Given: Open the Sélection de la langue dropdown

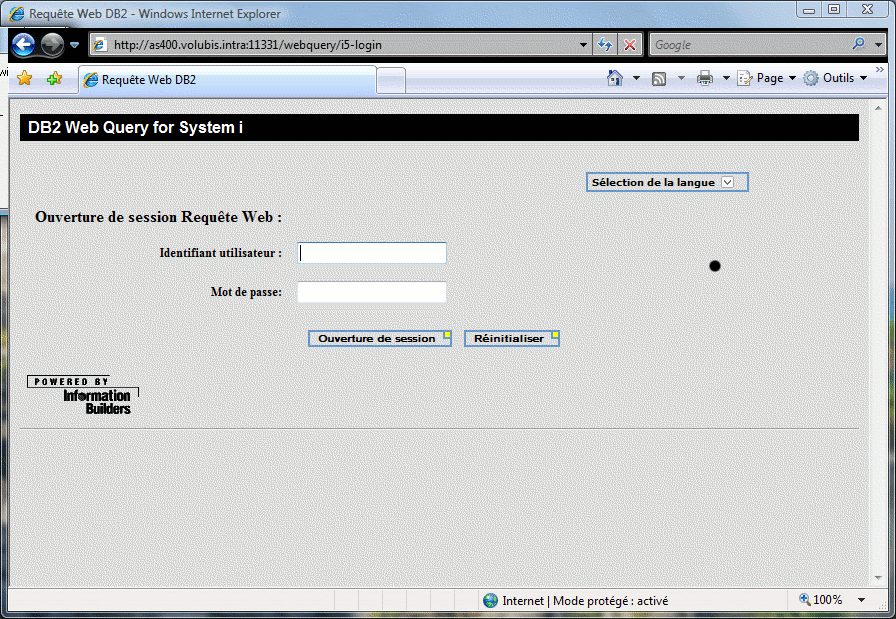Looking at the screenshot, I should coord(667,182).
